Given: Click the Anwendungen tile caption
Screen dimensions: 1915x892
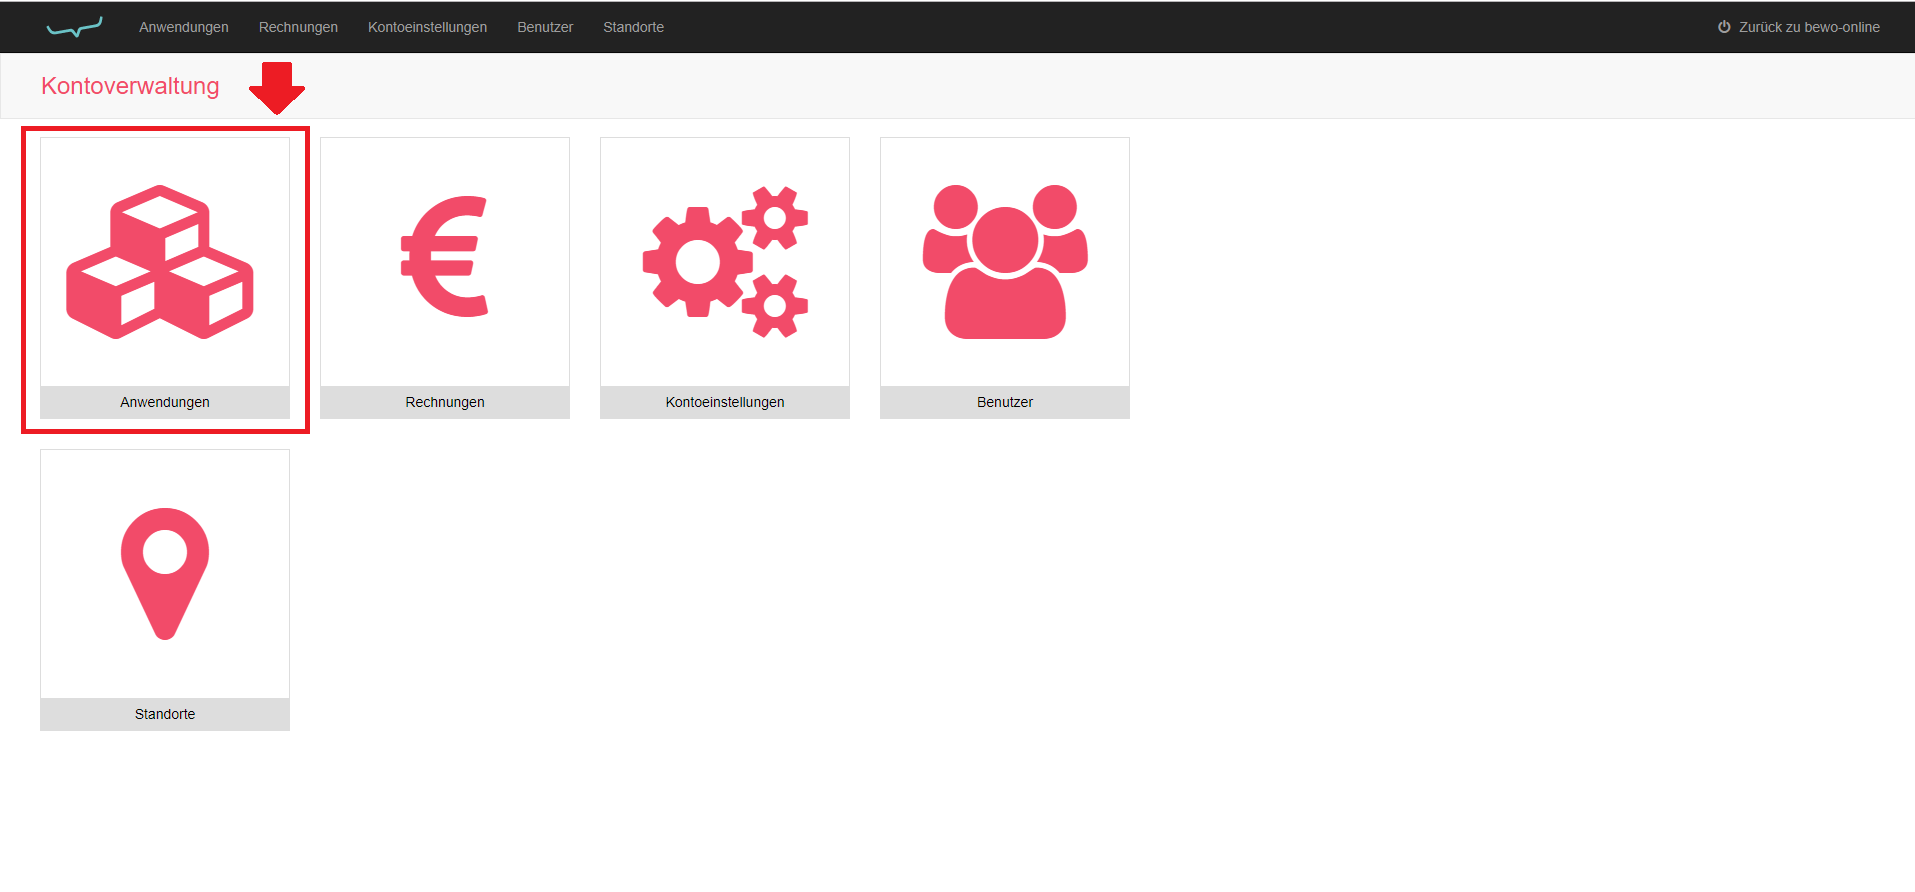Looking at the screenshot, I should click(165, 402).
